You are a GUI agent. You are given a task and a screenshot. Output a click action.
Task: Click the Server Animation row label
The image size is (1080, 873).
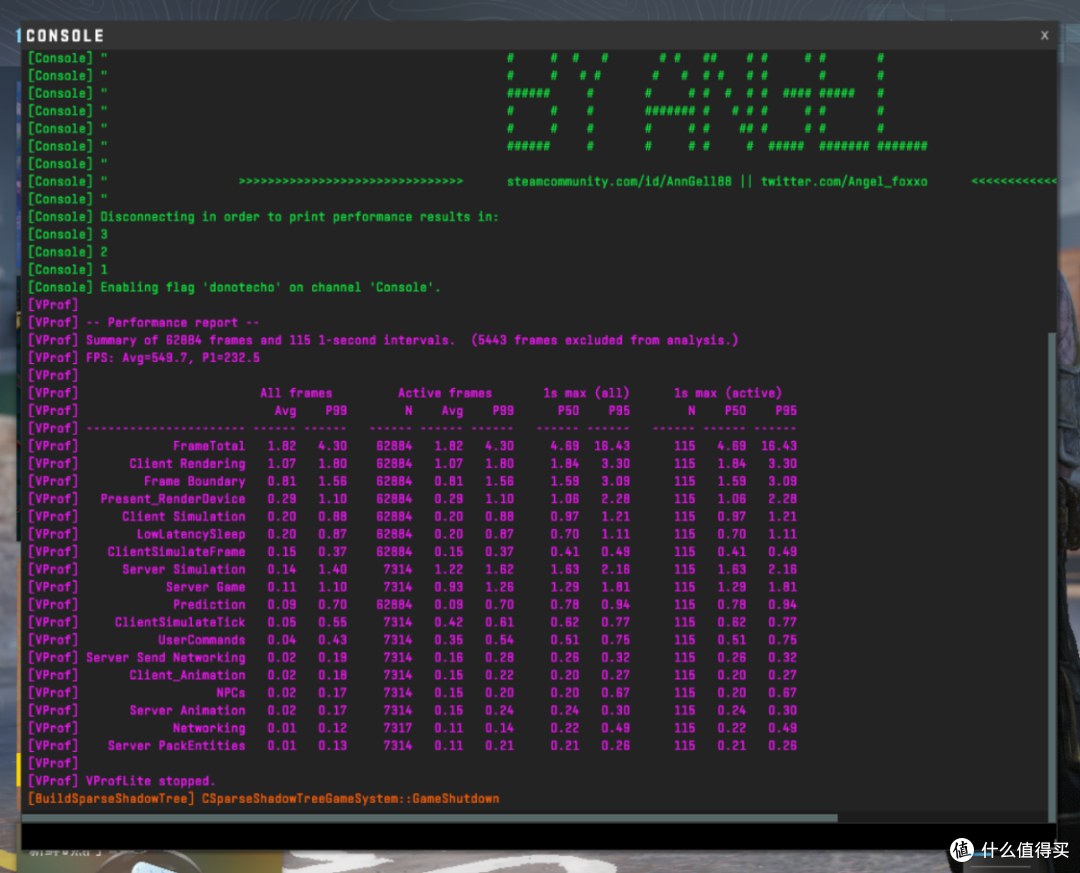tap(187, 710)
